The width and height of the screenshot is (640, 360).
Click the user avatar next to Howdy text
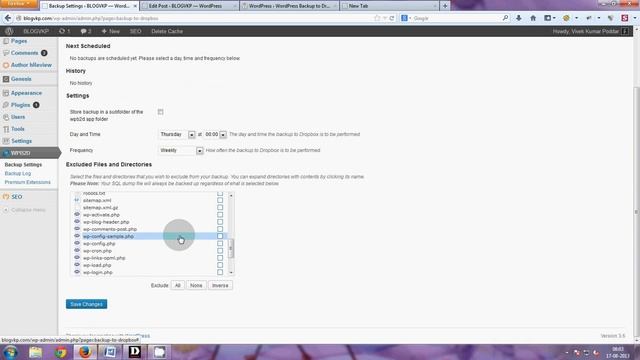click(x=625, y=31)
